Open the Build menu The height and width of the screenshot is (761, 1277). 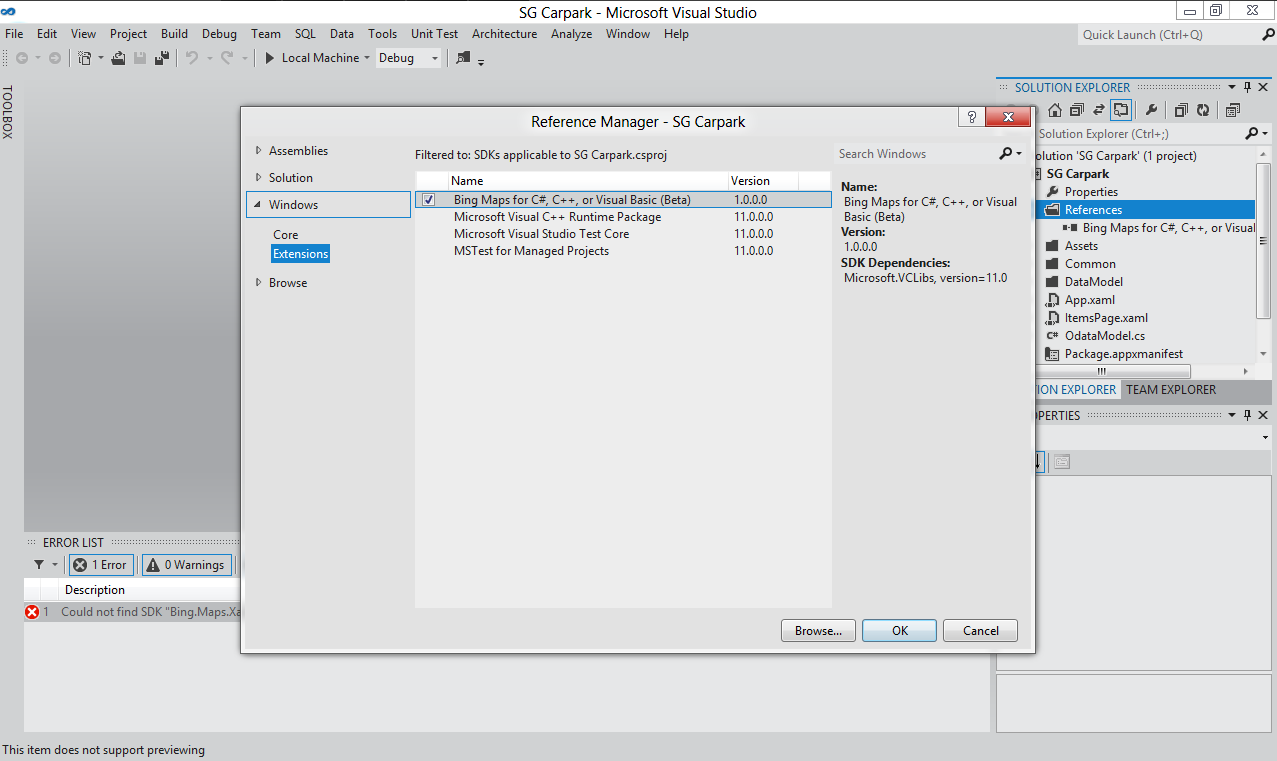coord(175,34)
